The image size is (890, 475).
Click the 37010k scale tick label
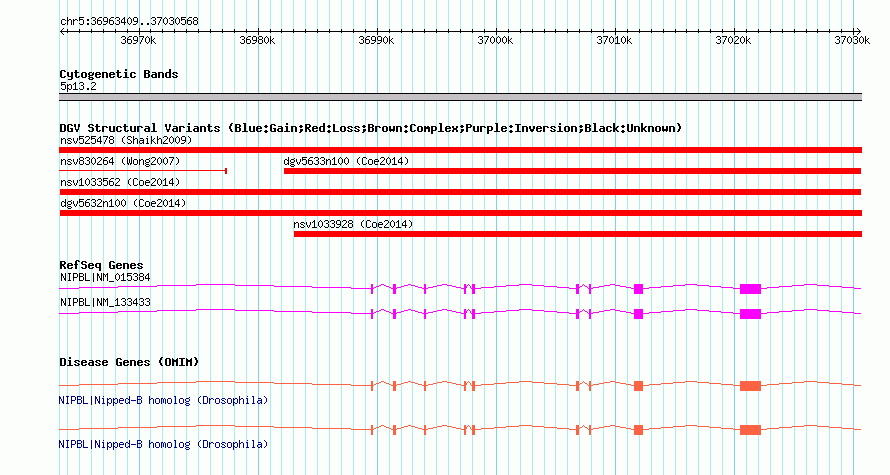coord(614,40)
